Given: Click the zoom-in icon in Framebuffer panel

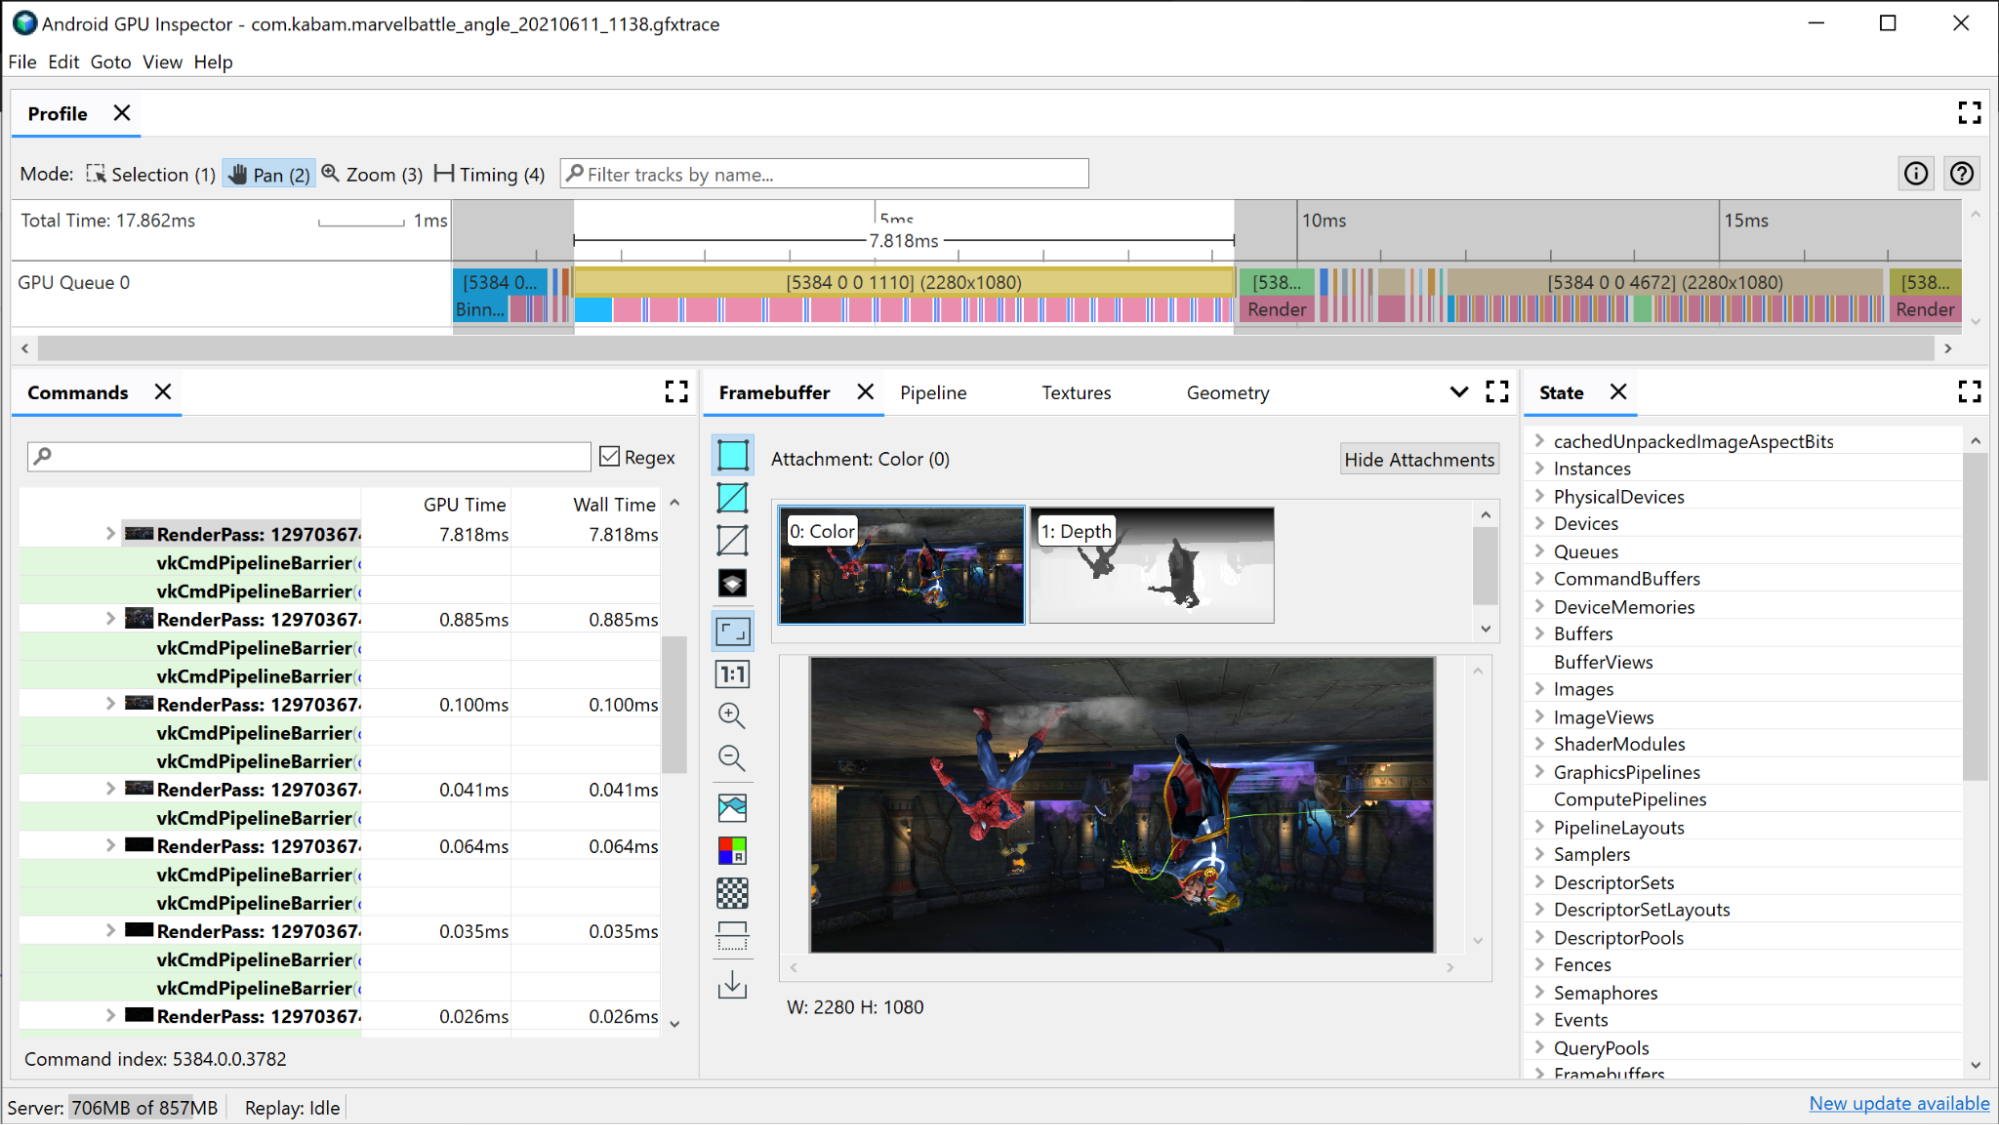Looking at the screenshot, I should tap(730, 714).
